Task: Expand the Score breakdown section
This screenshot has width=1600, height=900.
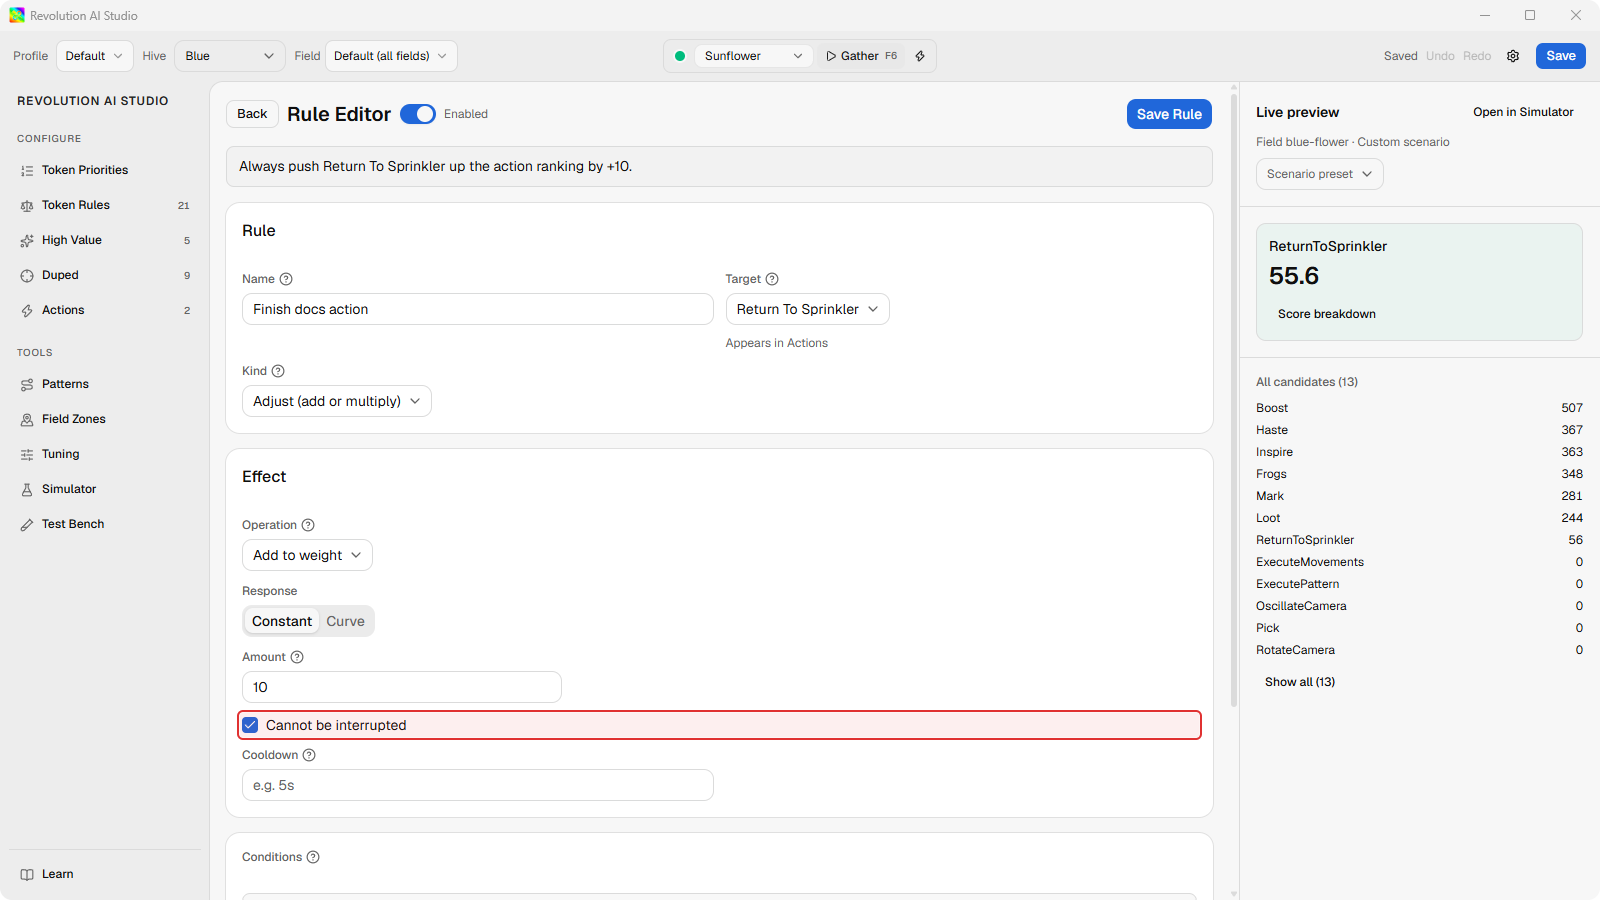Action: (x=1327, y=314)
